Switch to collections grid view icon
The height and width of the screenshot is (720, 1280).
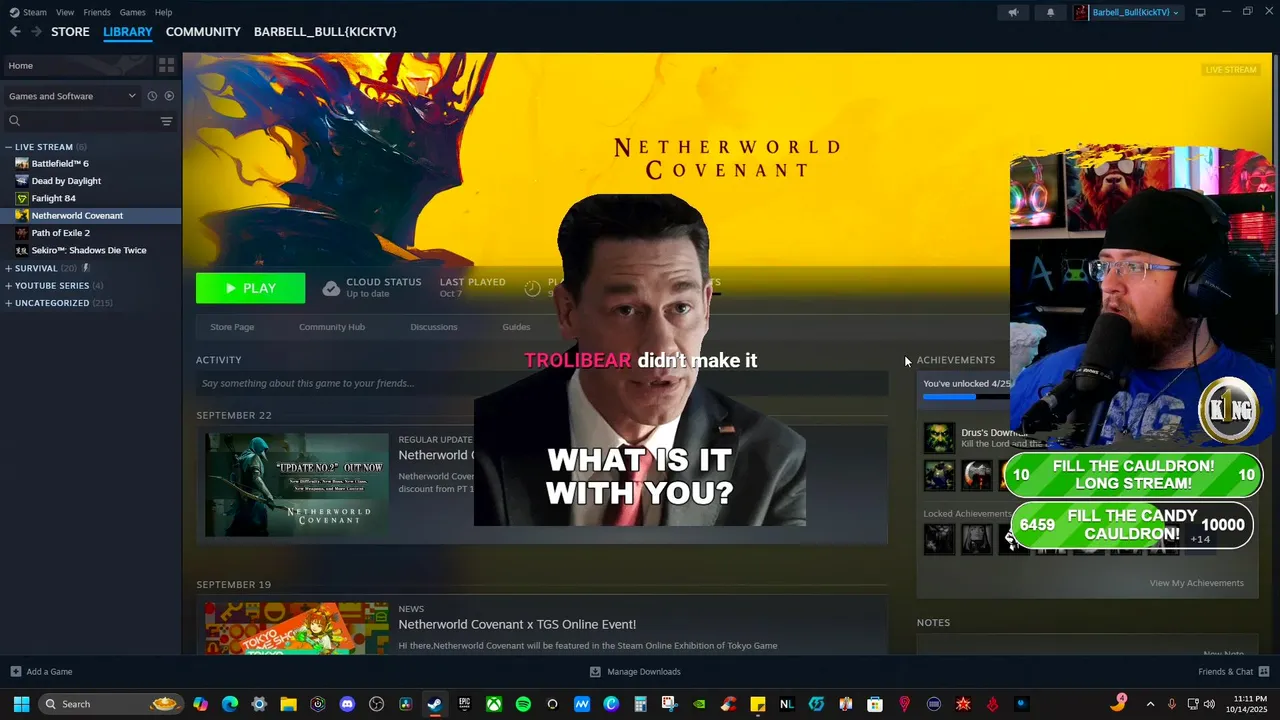tap(166, 65)
